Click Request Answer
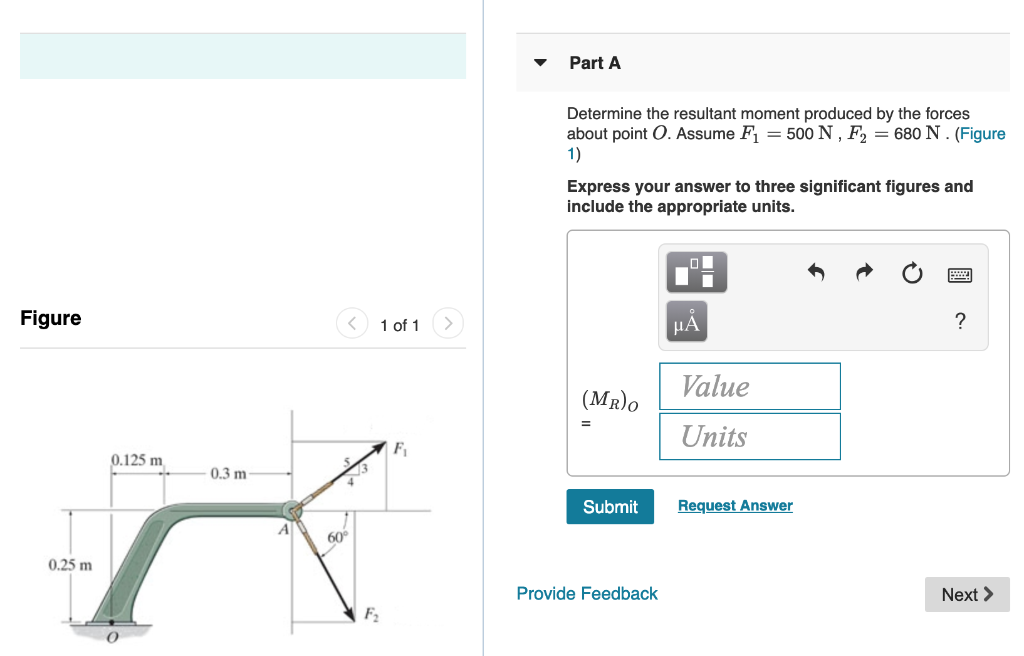Viewport: 1024px width, 656px height. 734,505
